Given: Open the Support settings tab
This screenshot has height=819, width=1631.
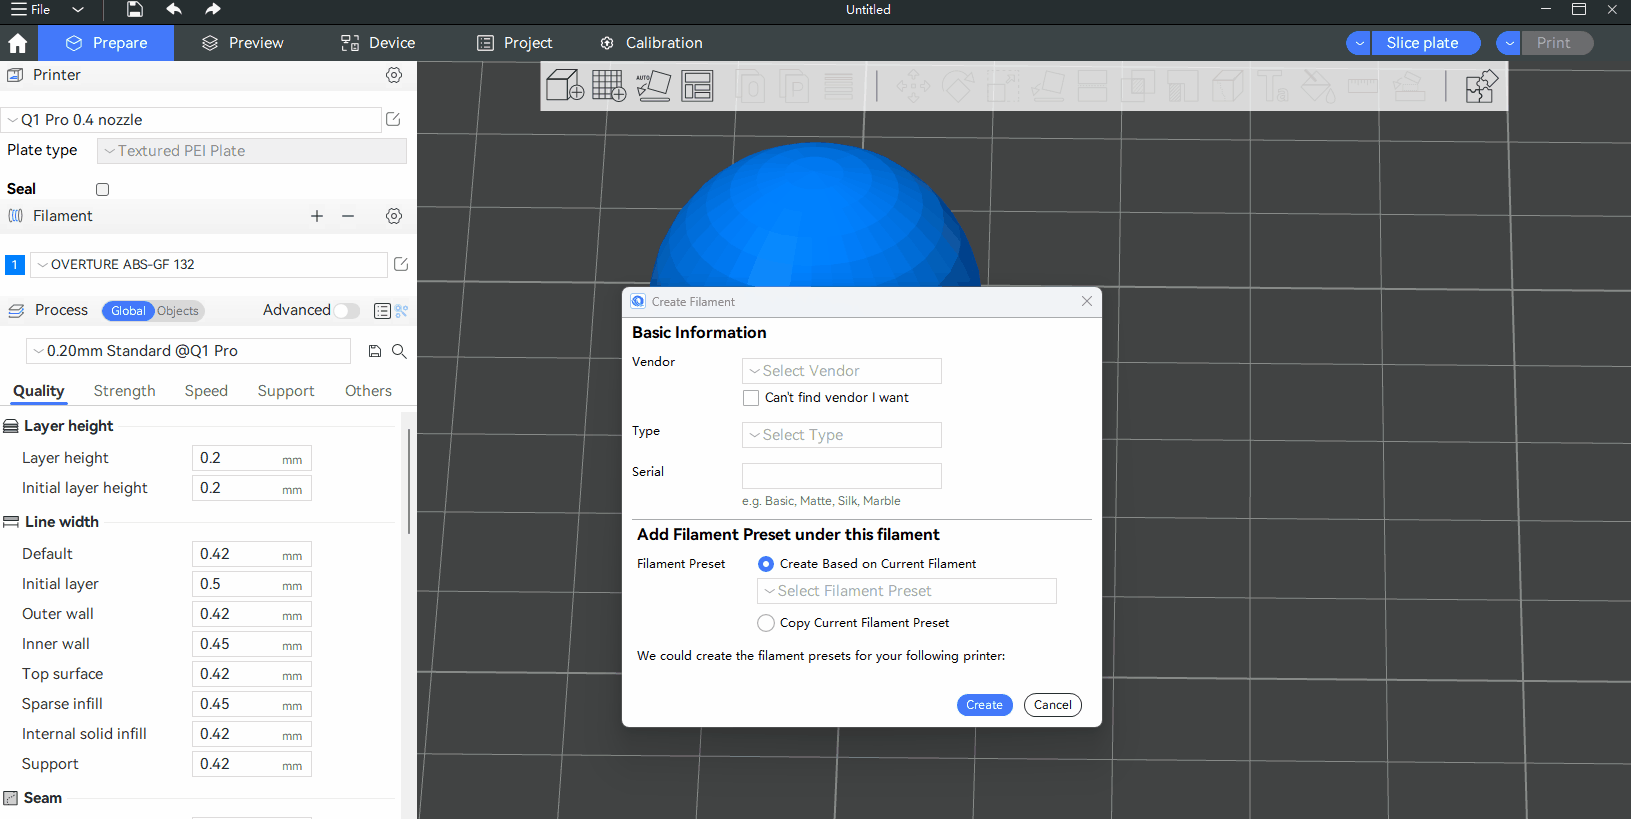Looking at the screenshot, I should click(286, 391).
